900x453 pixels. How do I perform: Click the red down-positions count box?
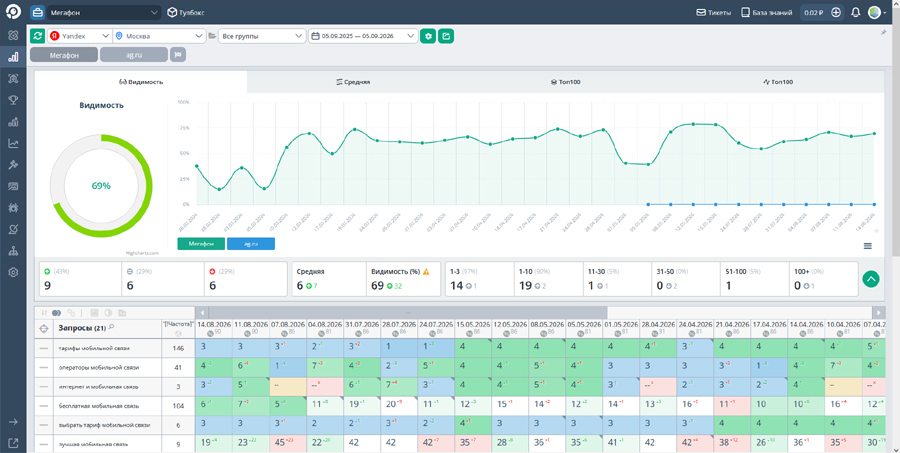click(246, 279)
